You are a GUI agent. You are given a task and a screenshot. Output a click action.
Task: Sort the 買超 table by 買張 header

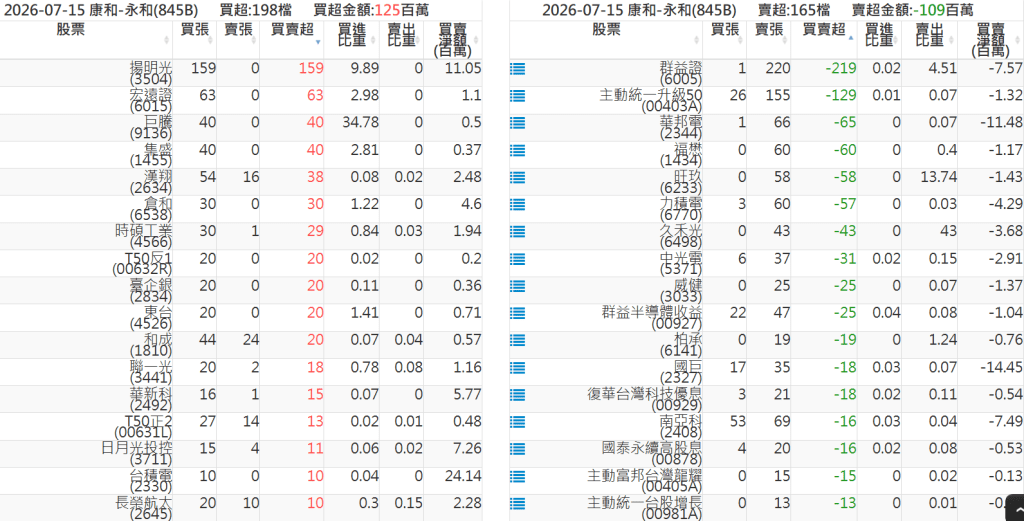[x=195, y=40]
